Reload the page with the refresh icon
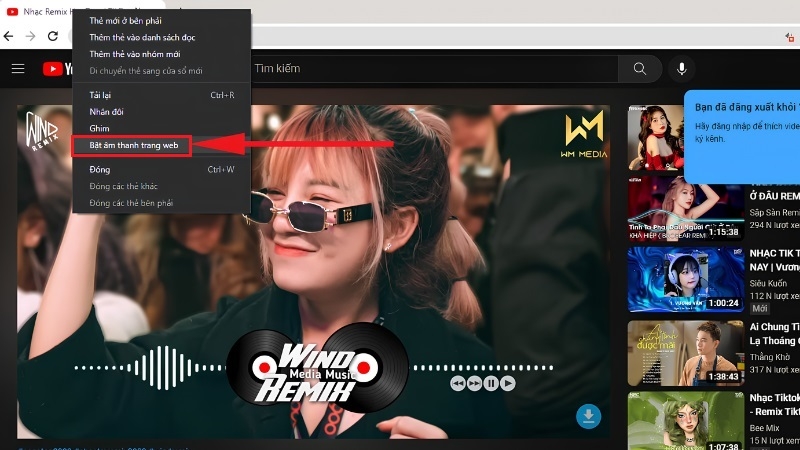This screenshot has width=800, height=450. (53, 36)
